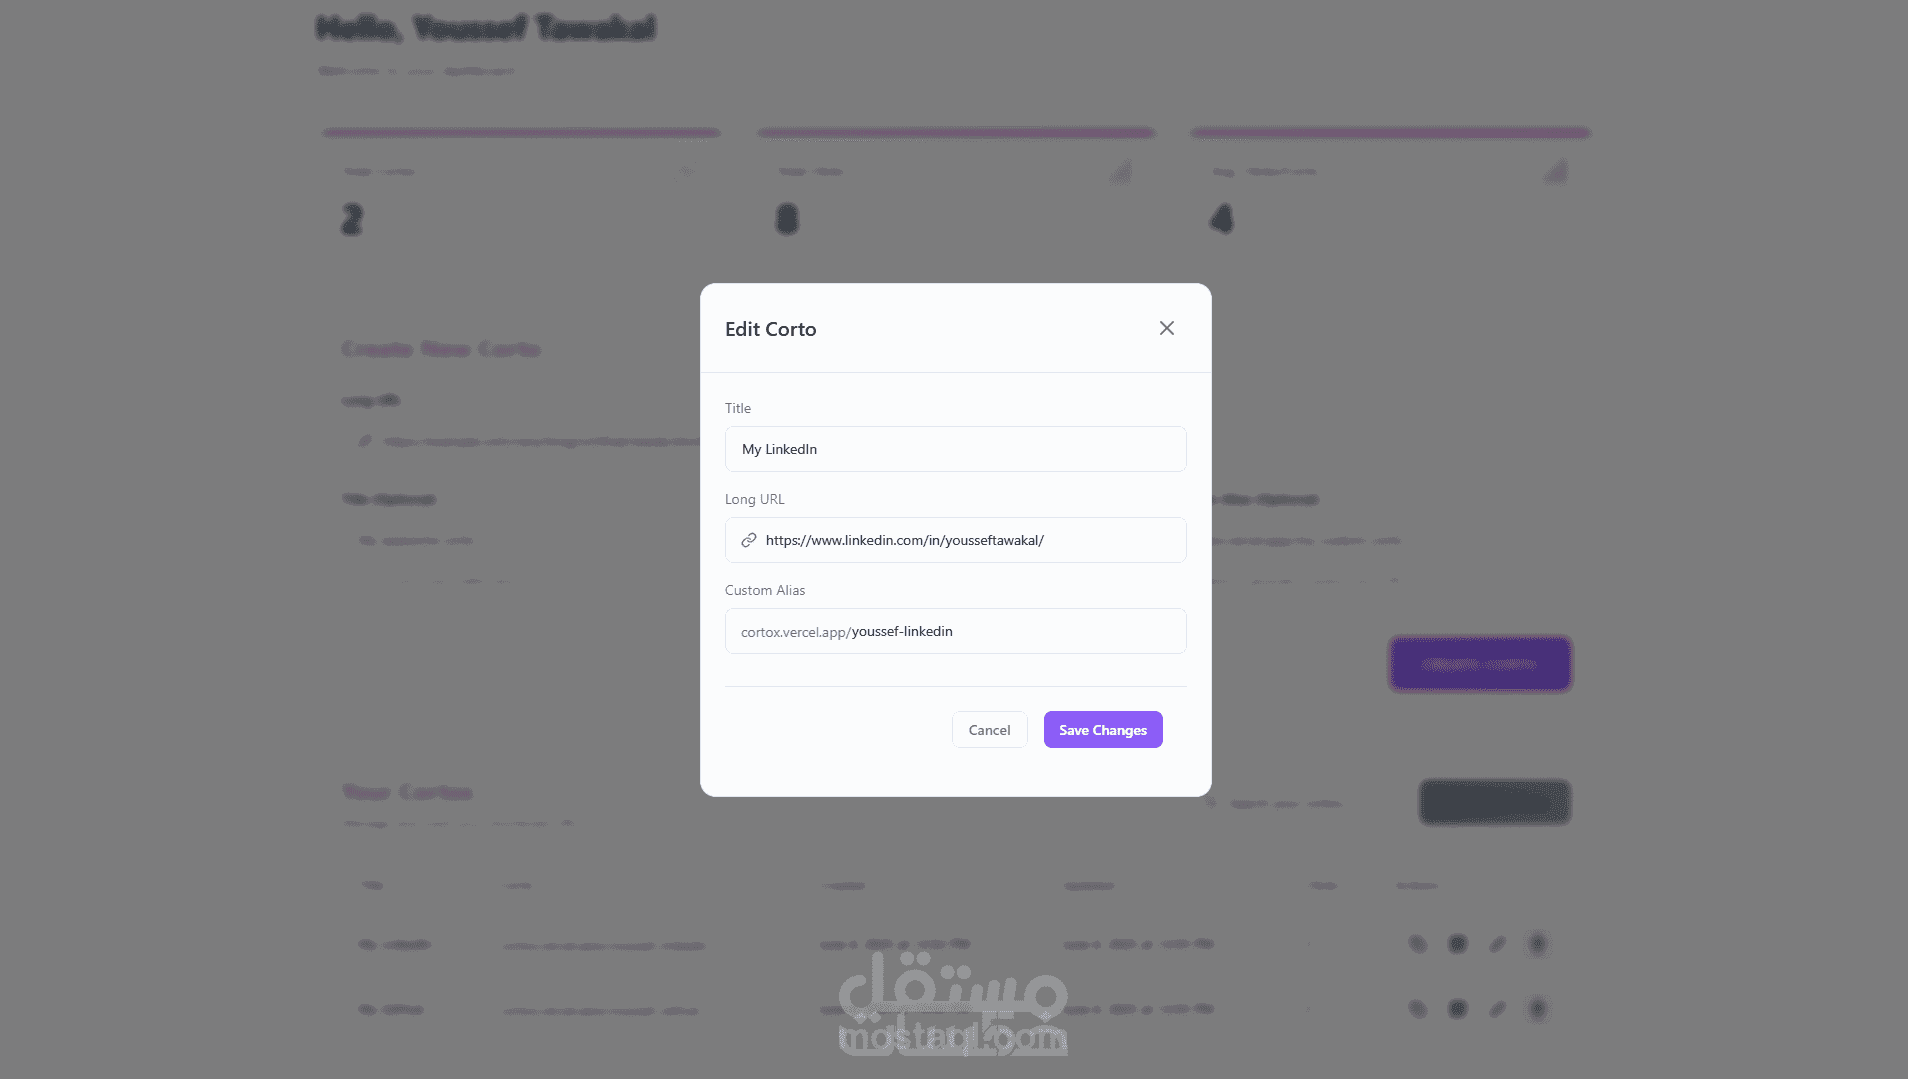Click the blurred purple Create Corto button behind dialog
1908x1079 pixels.
[1480, 664]
